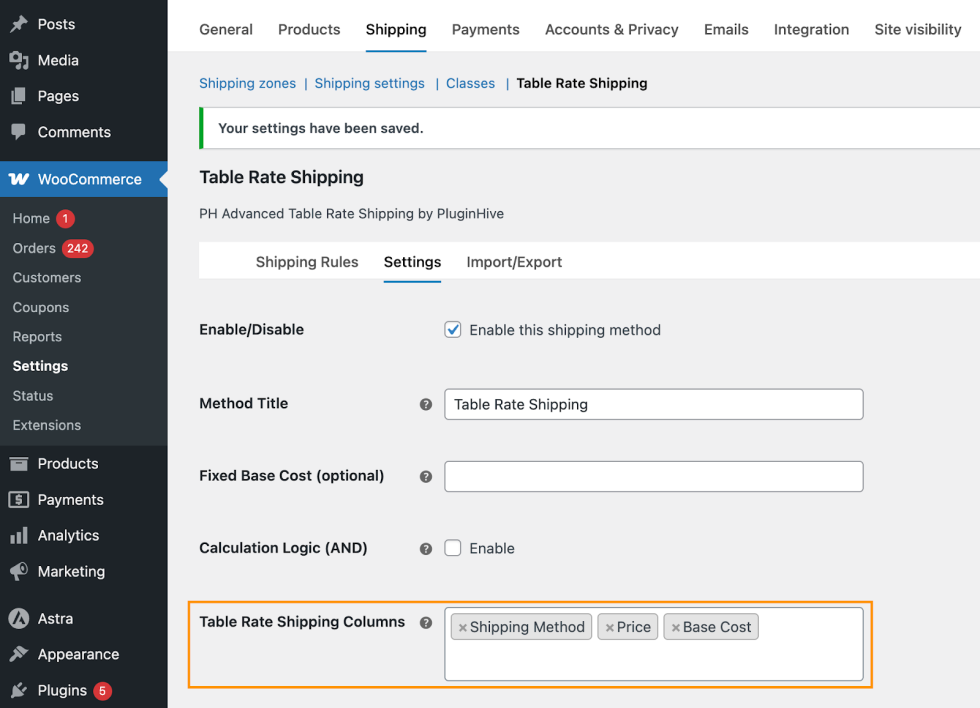Viewport: 980px width, 708px height.
Task: Click the Astra theme icon
Action: point(18,619)
